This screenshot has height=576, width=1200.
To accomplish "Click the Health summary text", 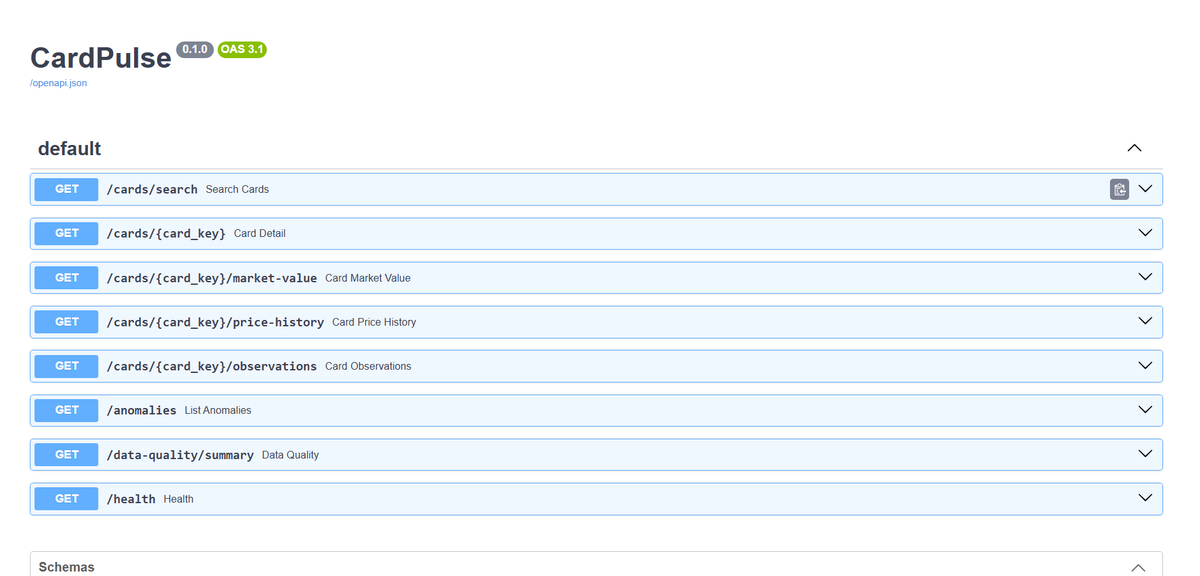I will [x=178, y=498].
